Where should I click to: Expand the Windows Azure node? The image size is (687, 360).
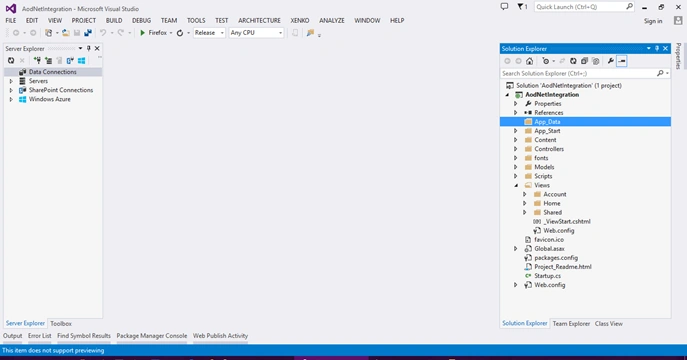tap(11, 99)
